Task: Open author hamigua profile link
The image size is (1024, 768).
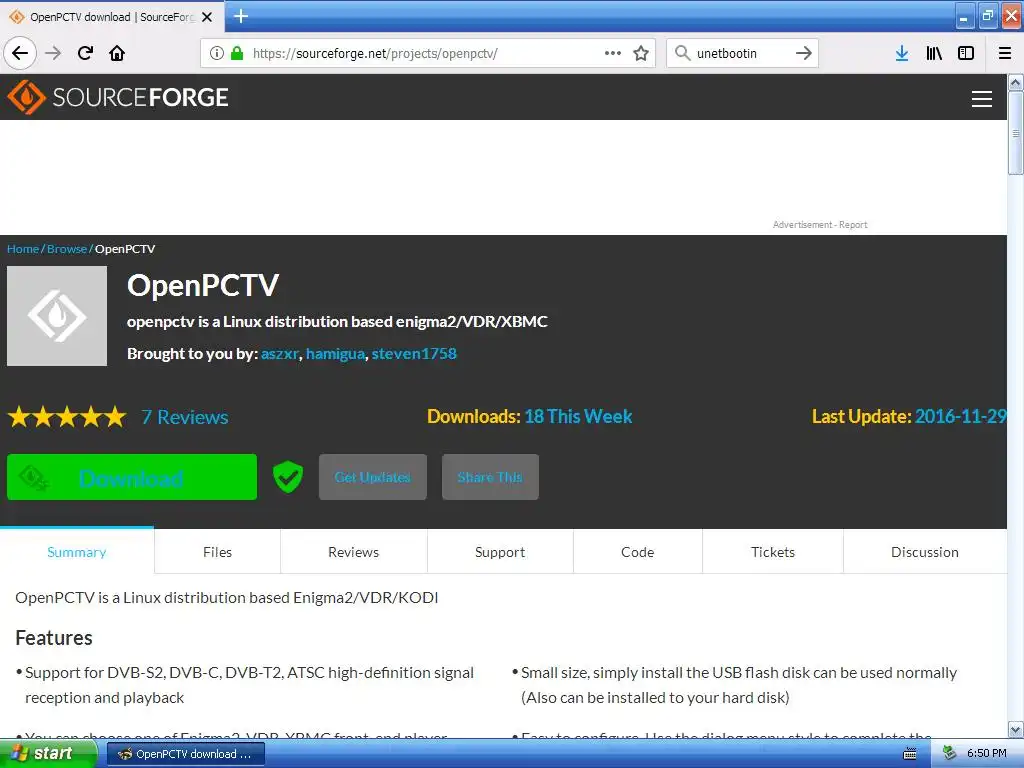Action: pyautogui.click(x=335, y=354)
